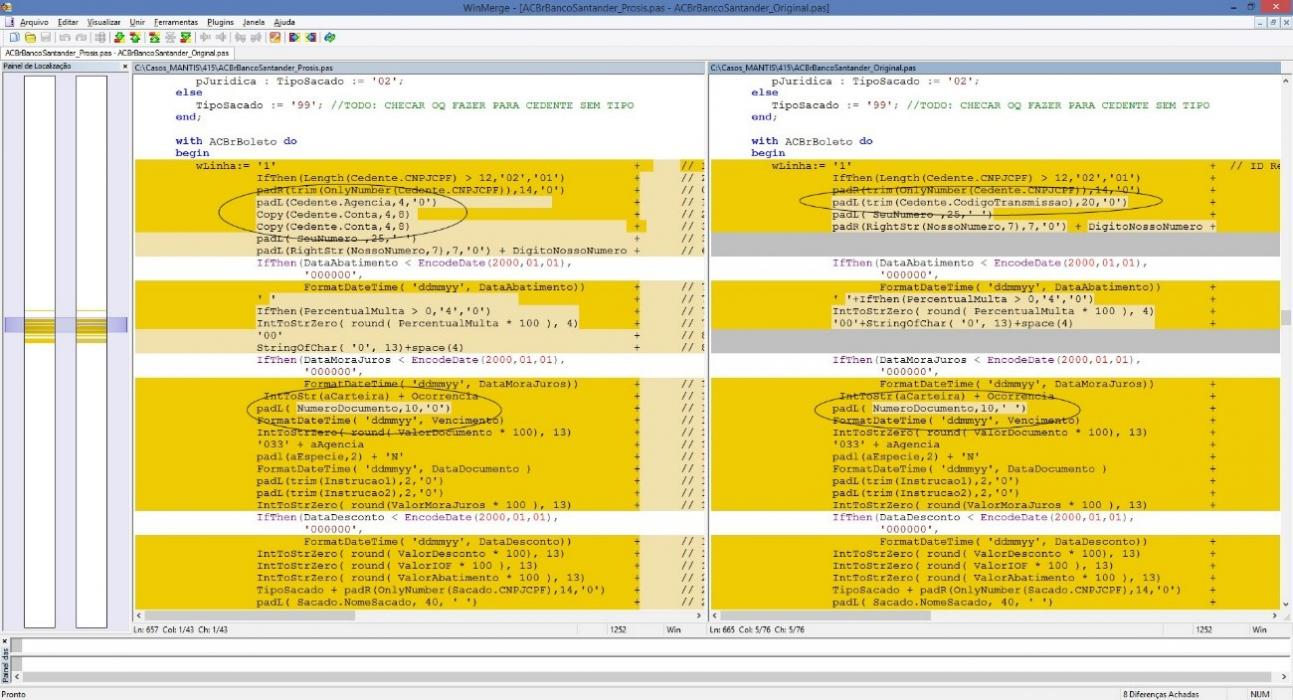
Task: Go to last difference toolbar icon
Action: click(186, 37)
